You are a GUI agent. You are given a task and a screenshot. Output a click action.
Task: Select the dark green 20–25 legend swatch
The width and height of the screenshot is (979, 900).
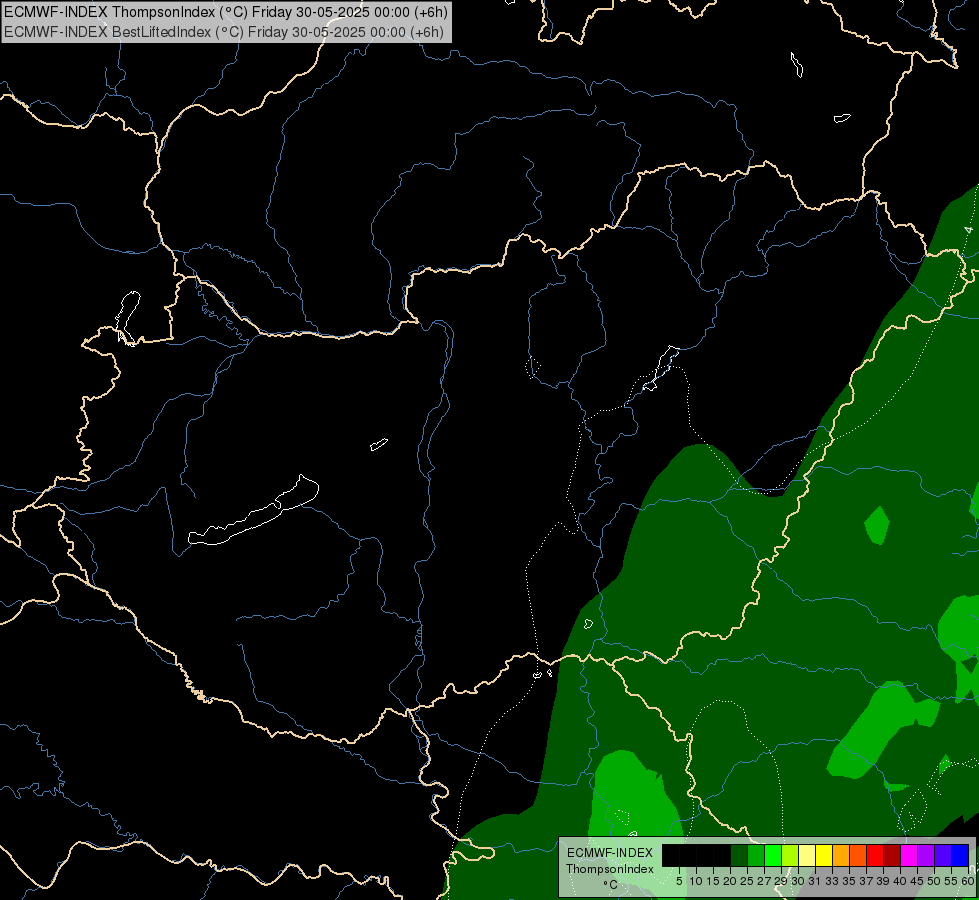[739, 855]
